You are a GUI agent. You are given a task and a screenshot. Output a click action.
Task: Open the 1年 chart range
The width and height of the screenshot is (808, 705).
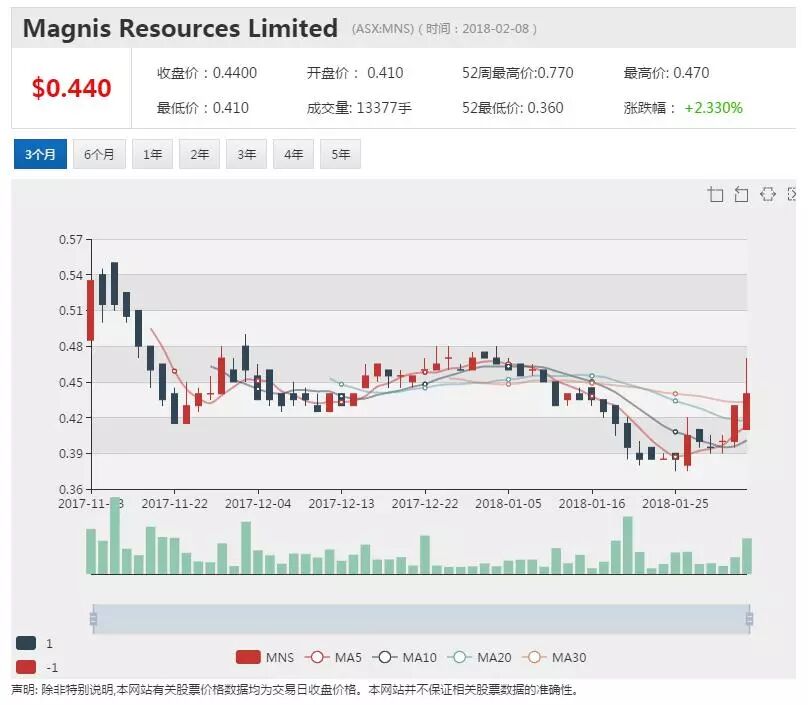[153, 154]
